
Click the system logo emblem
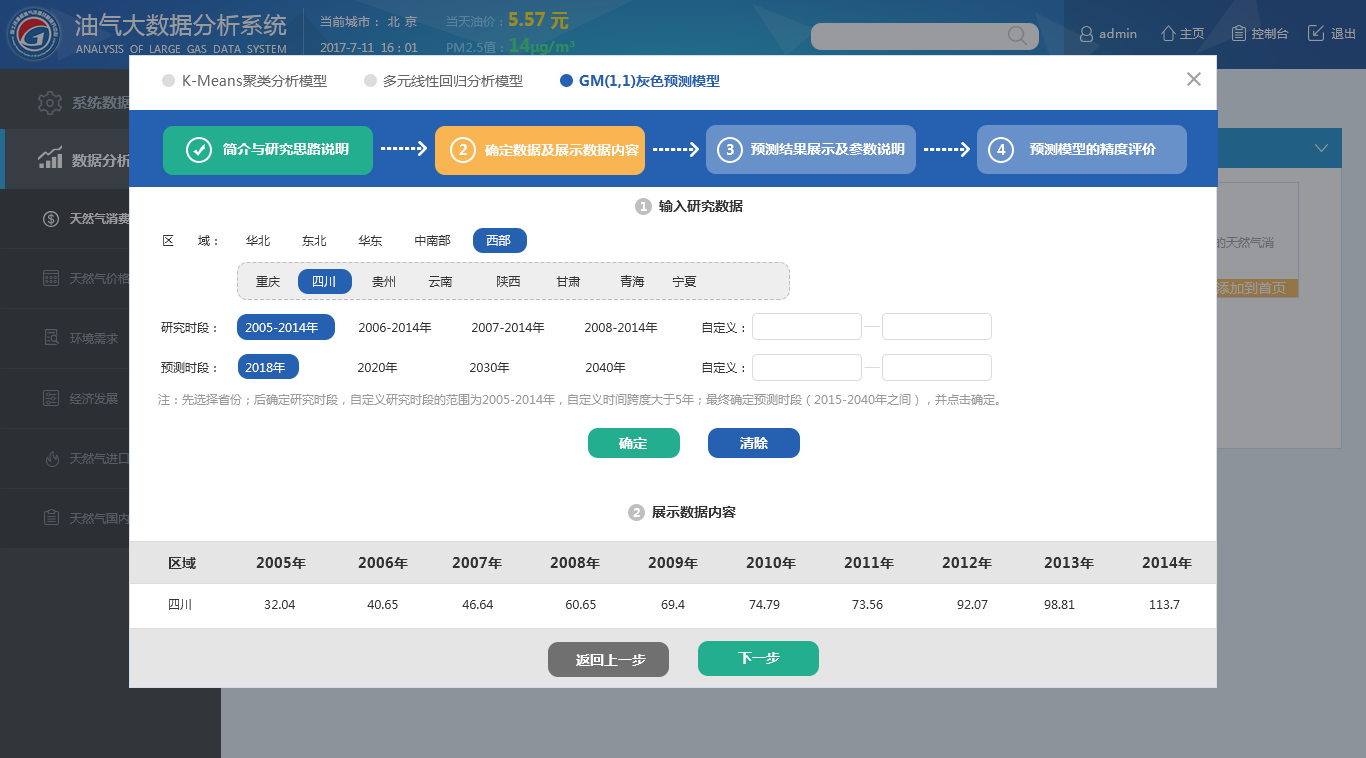[x=34, y=34]
